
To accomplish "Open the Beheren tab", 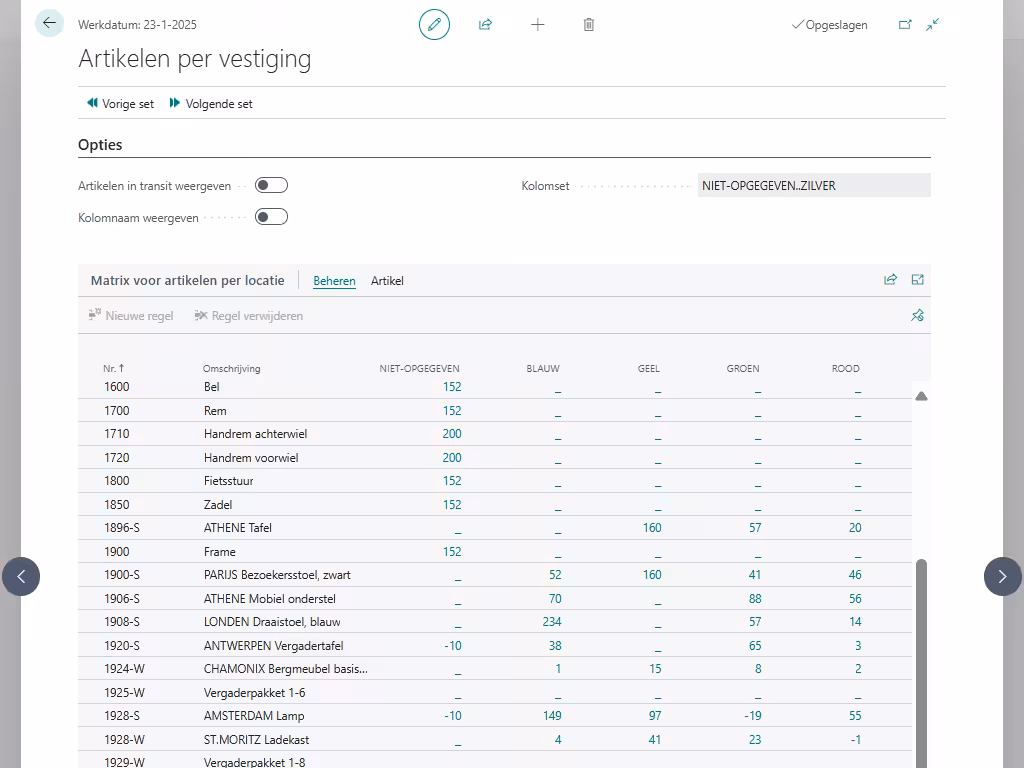I will click(334, 281).
